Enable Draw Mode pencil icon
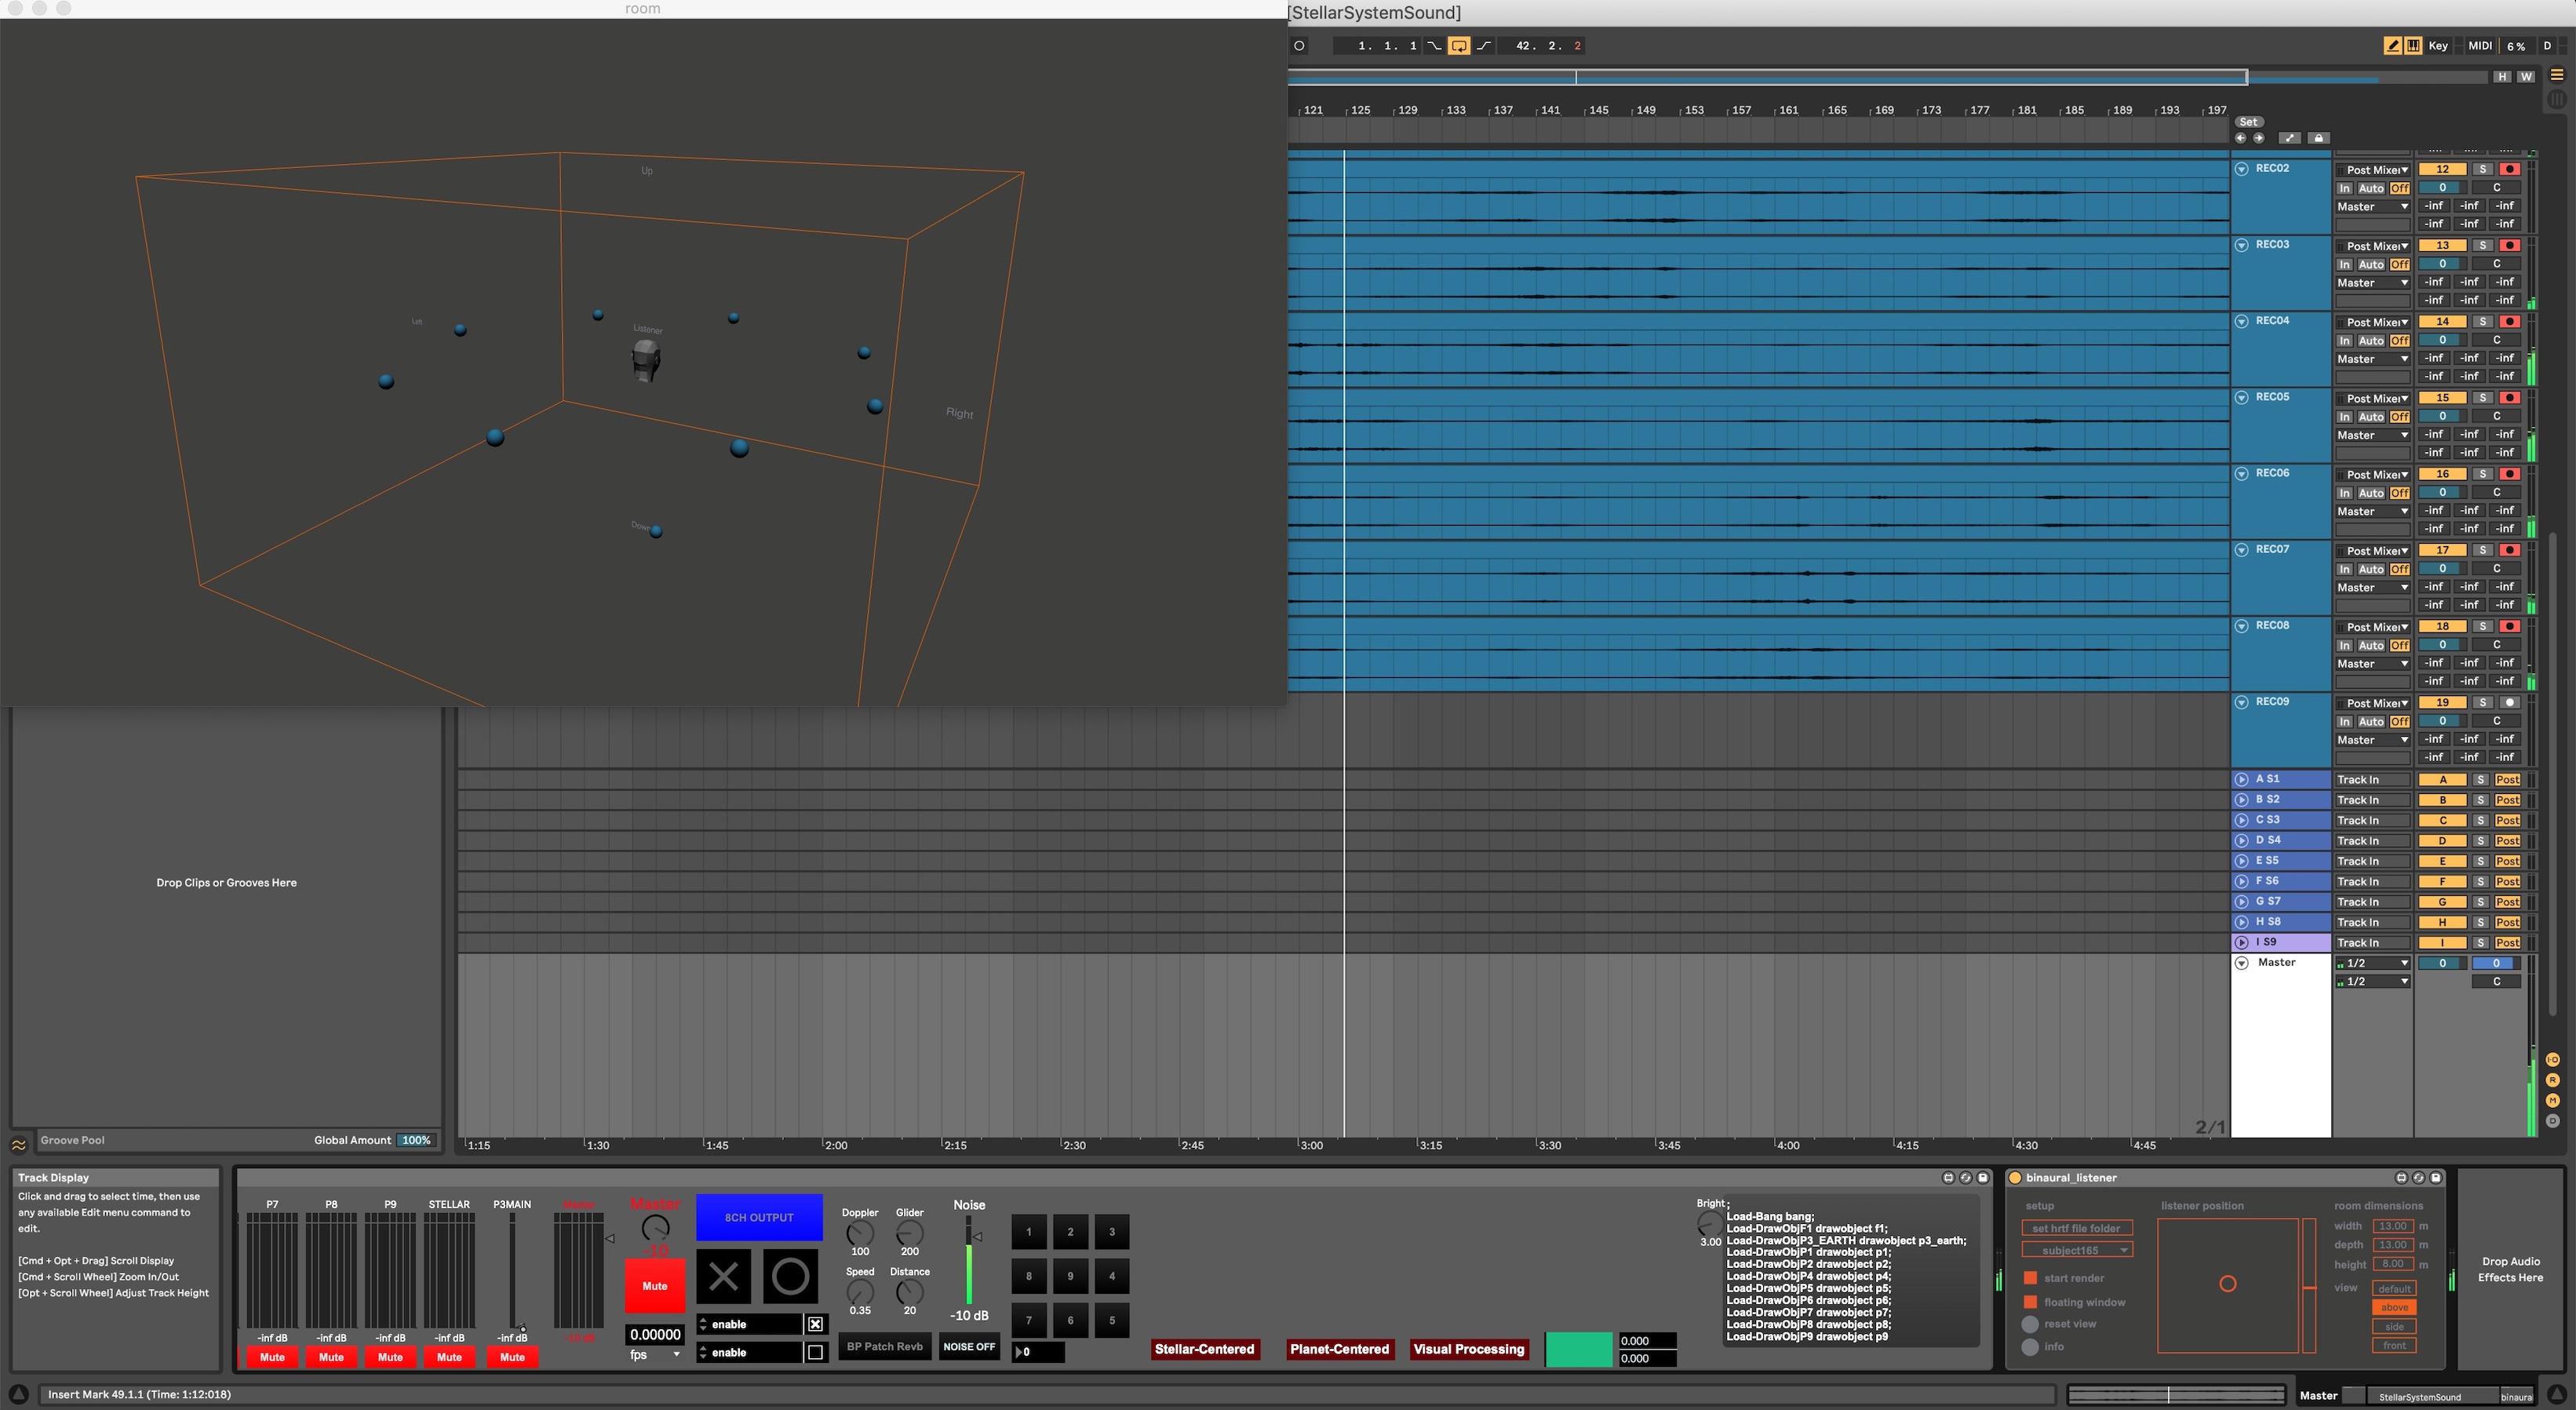This screenshot has height=1410, width=2576. click(x=2392, y=46)
